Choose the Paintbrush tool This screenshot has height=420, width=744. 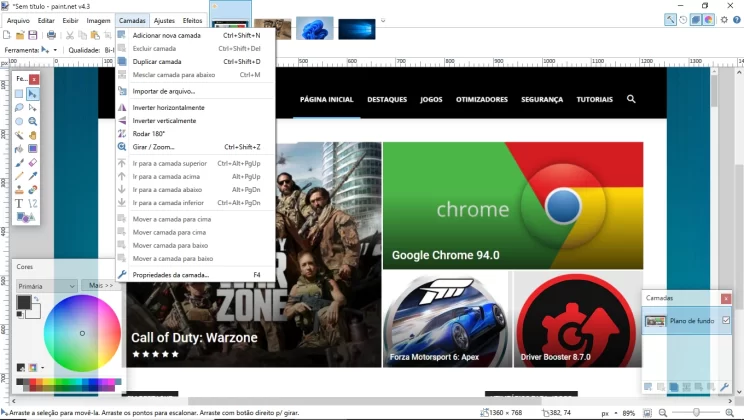(19, 163)
